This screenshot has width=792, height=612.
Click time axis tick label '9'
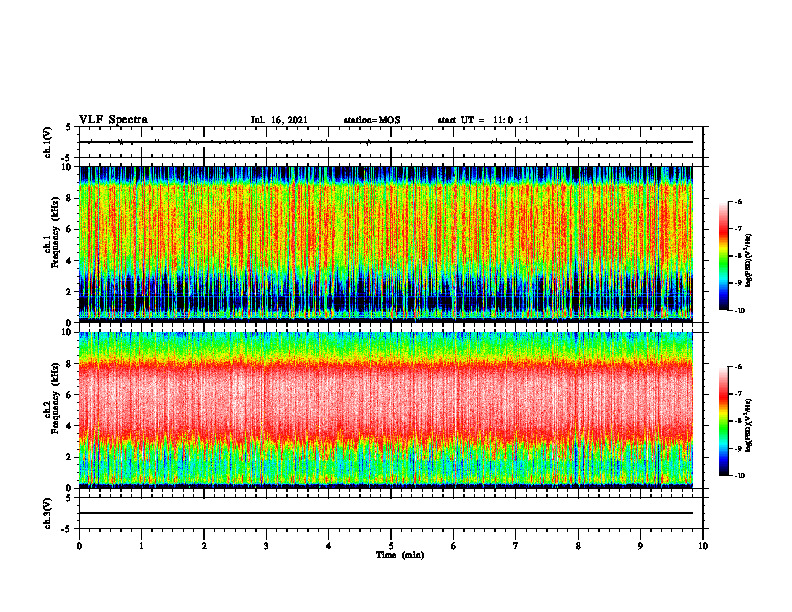tap(640, 546)
